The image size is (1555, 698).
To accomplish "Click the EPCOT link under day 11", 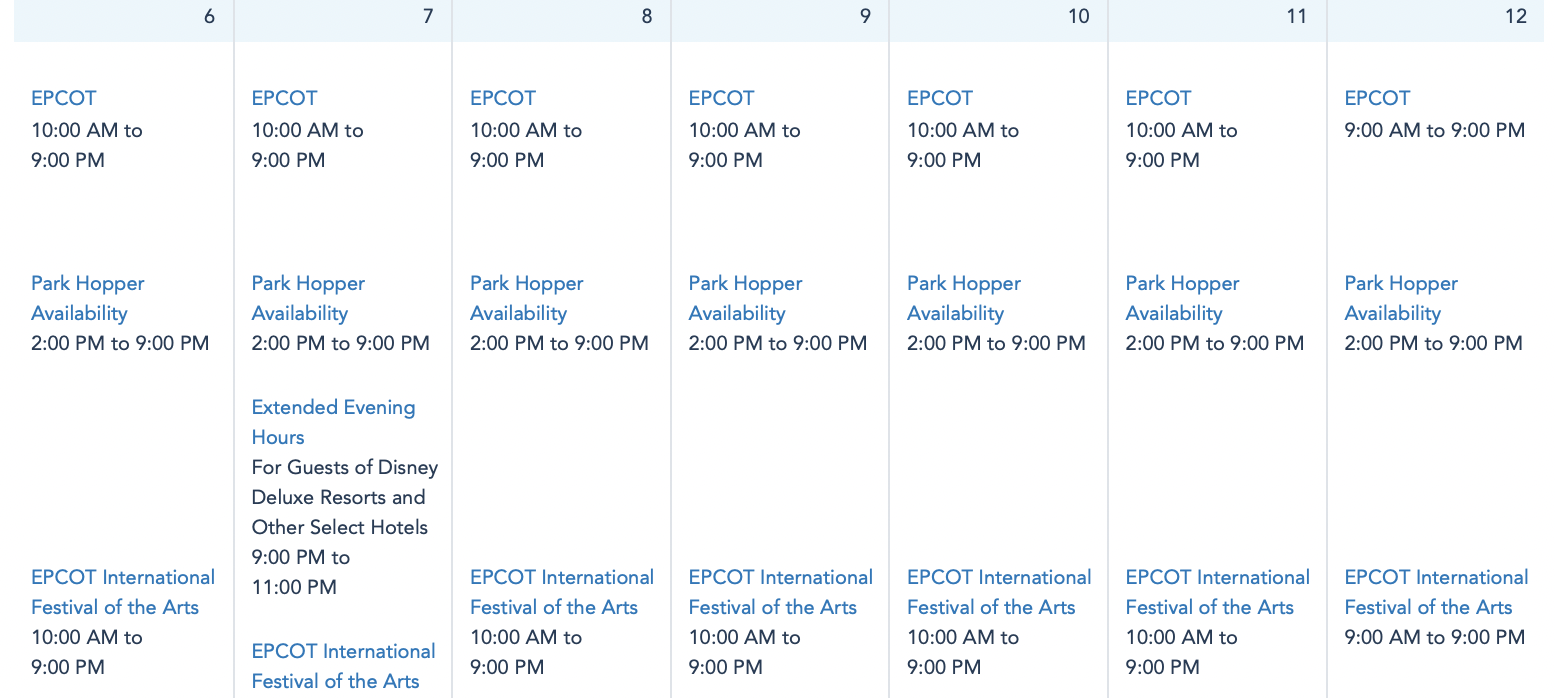I will (x=1158, y=98).
